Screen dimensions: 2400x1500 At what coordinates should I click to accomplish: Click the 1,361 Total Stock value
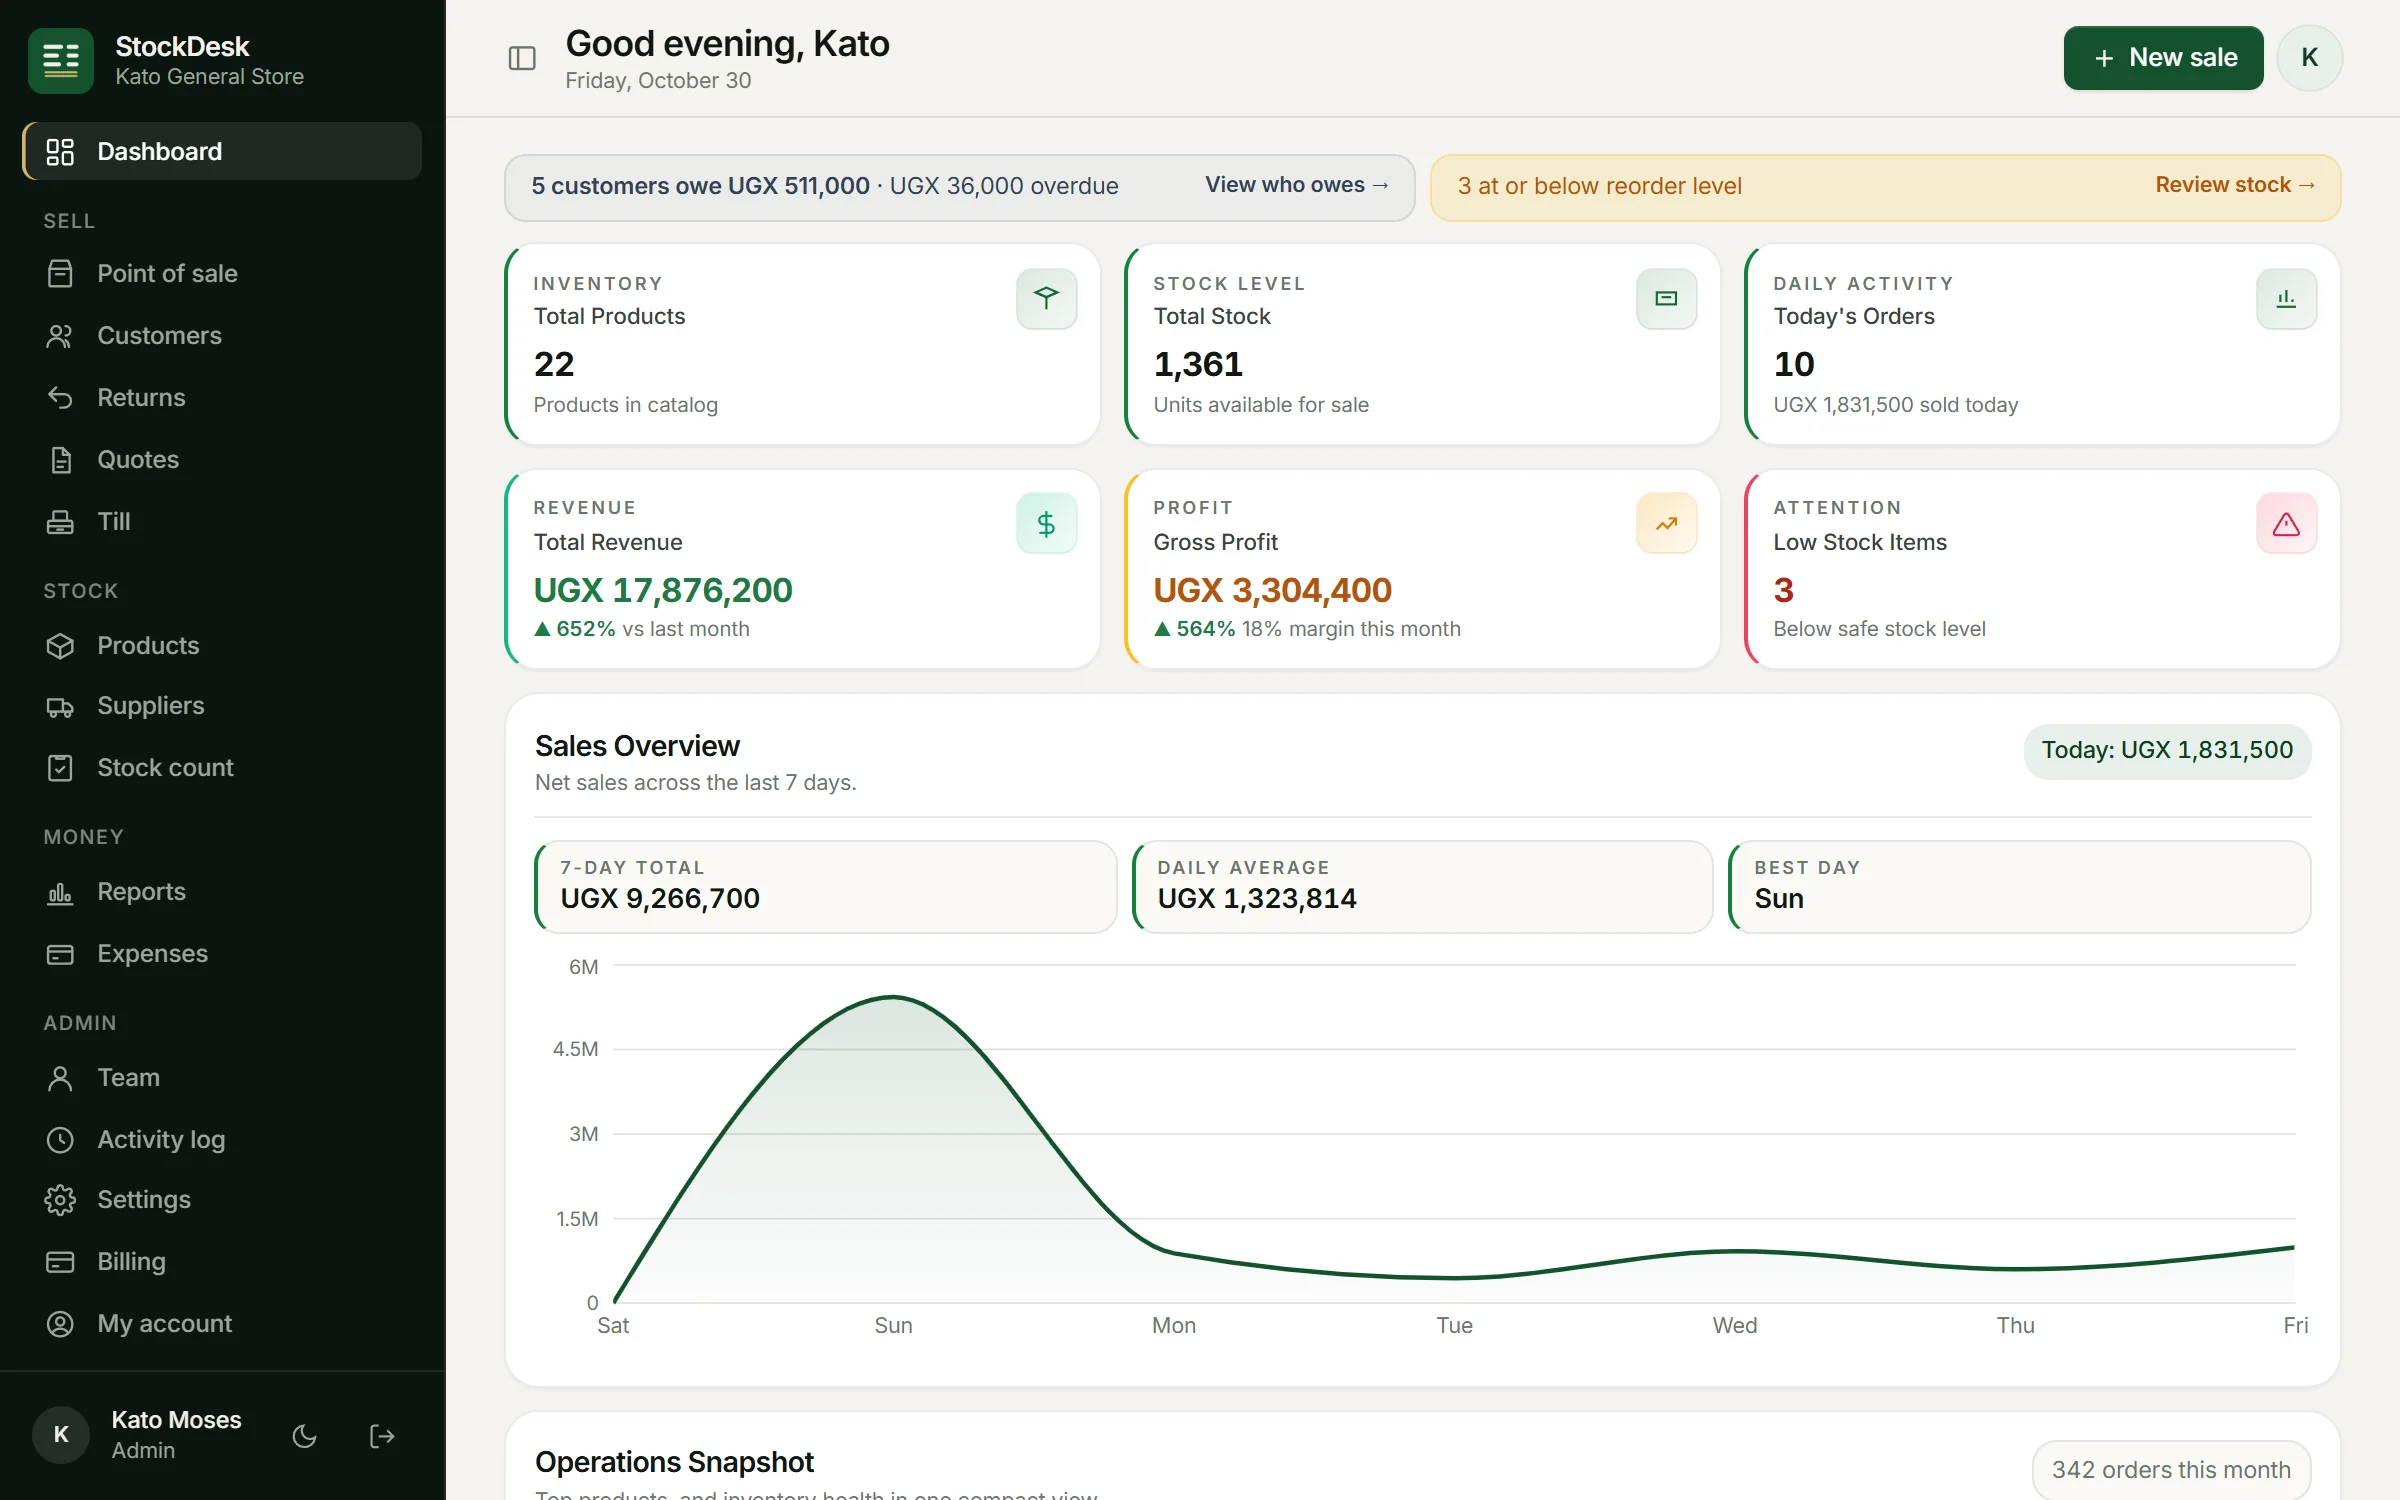[1198, 364]
